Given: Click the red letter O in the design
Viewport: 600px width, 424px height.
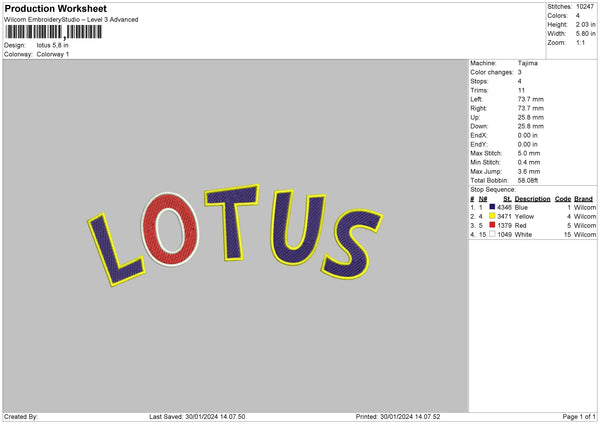Looking at the screenshot, I should [170, 229].
